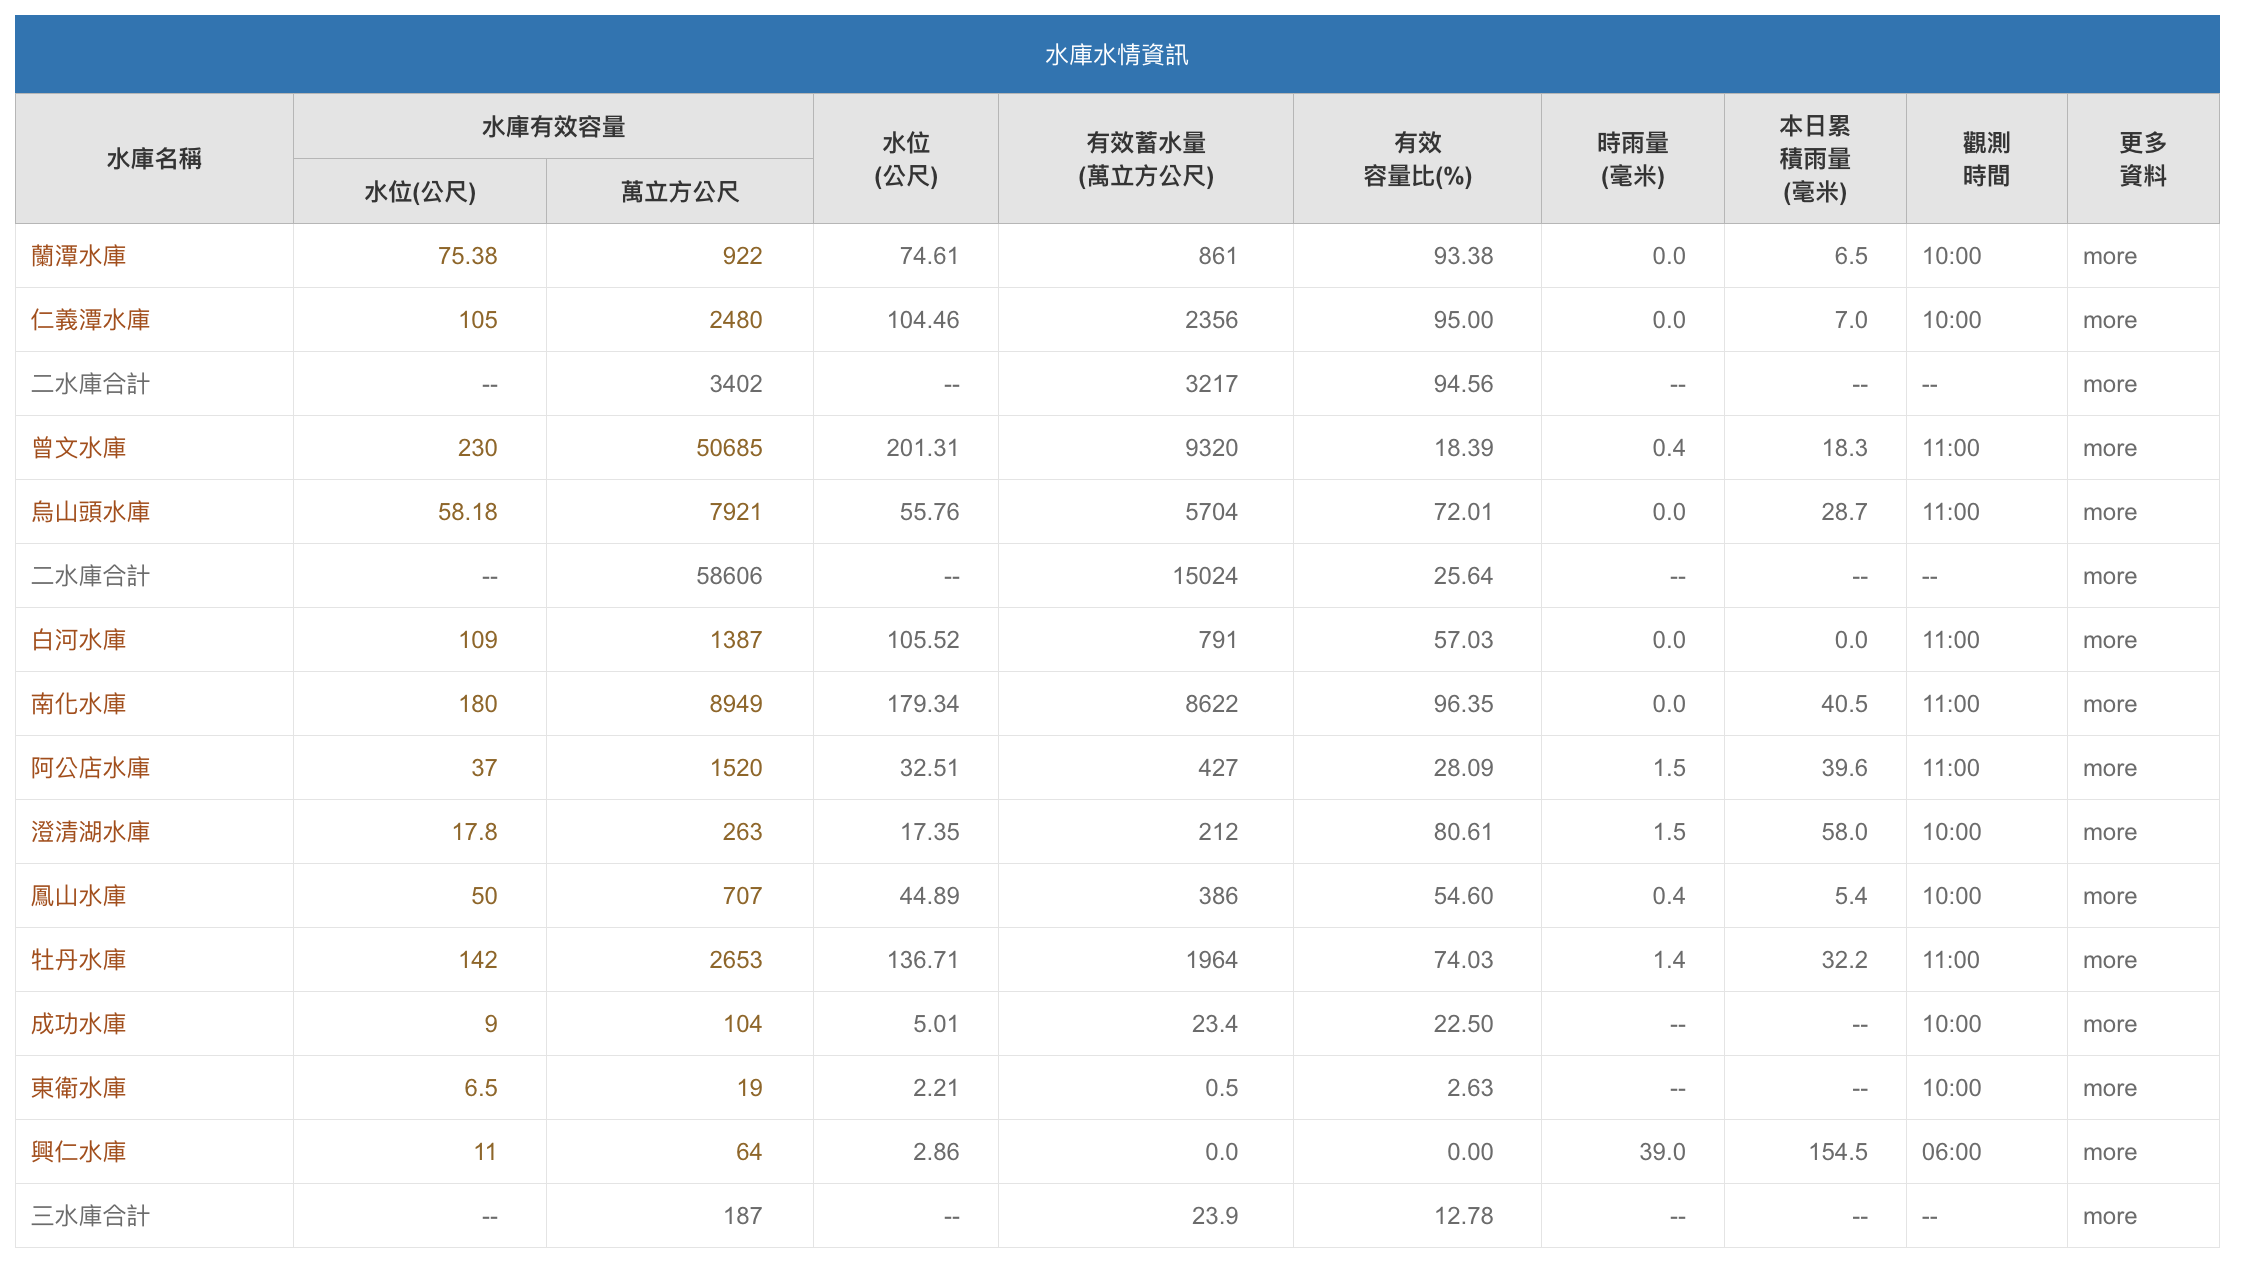Click more in the 牡丹水庫 row
The height and width of the screenshot is (1272, 2252).
(2110, 960)
